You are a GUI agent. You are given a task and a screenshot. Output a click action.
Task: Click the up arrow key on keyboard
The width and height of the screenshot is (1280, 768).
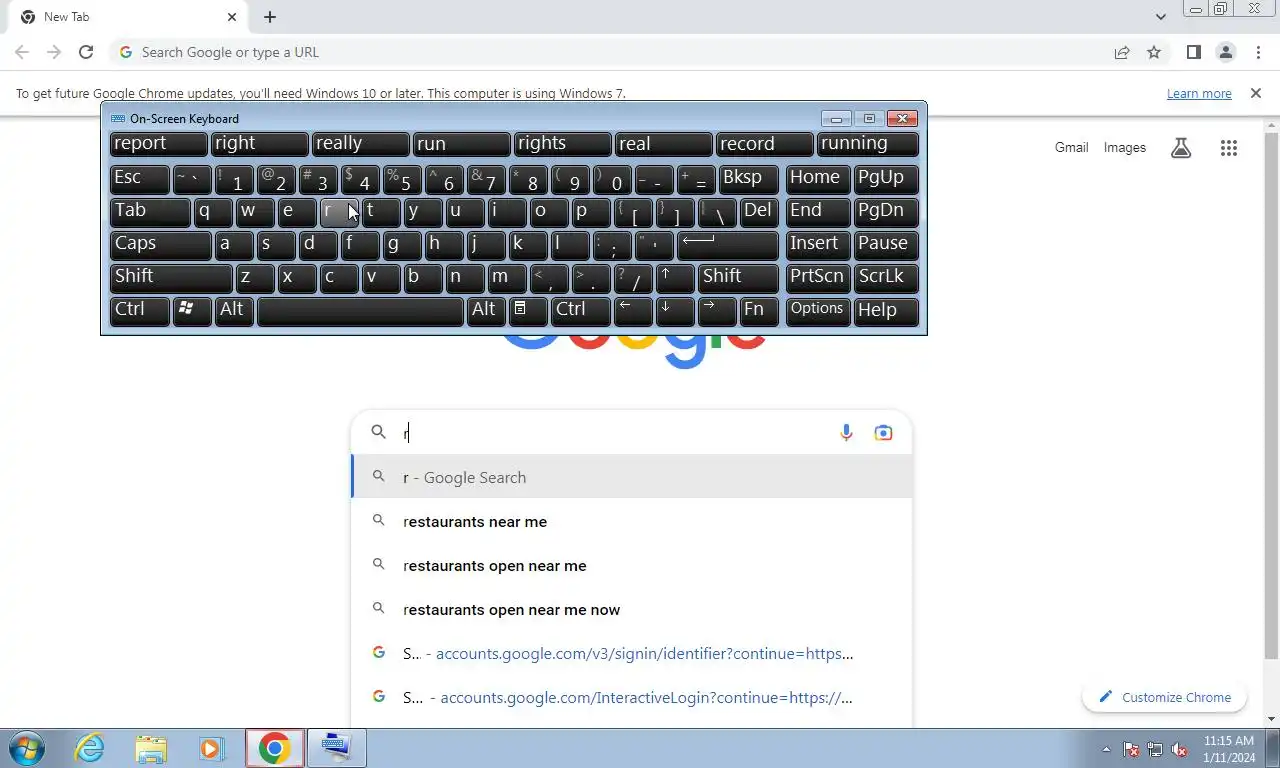click(675, 277)
